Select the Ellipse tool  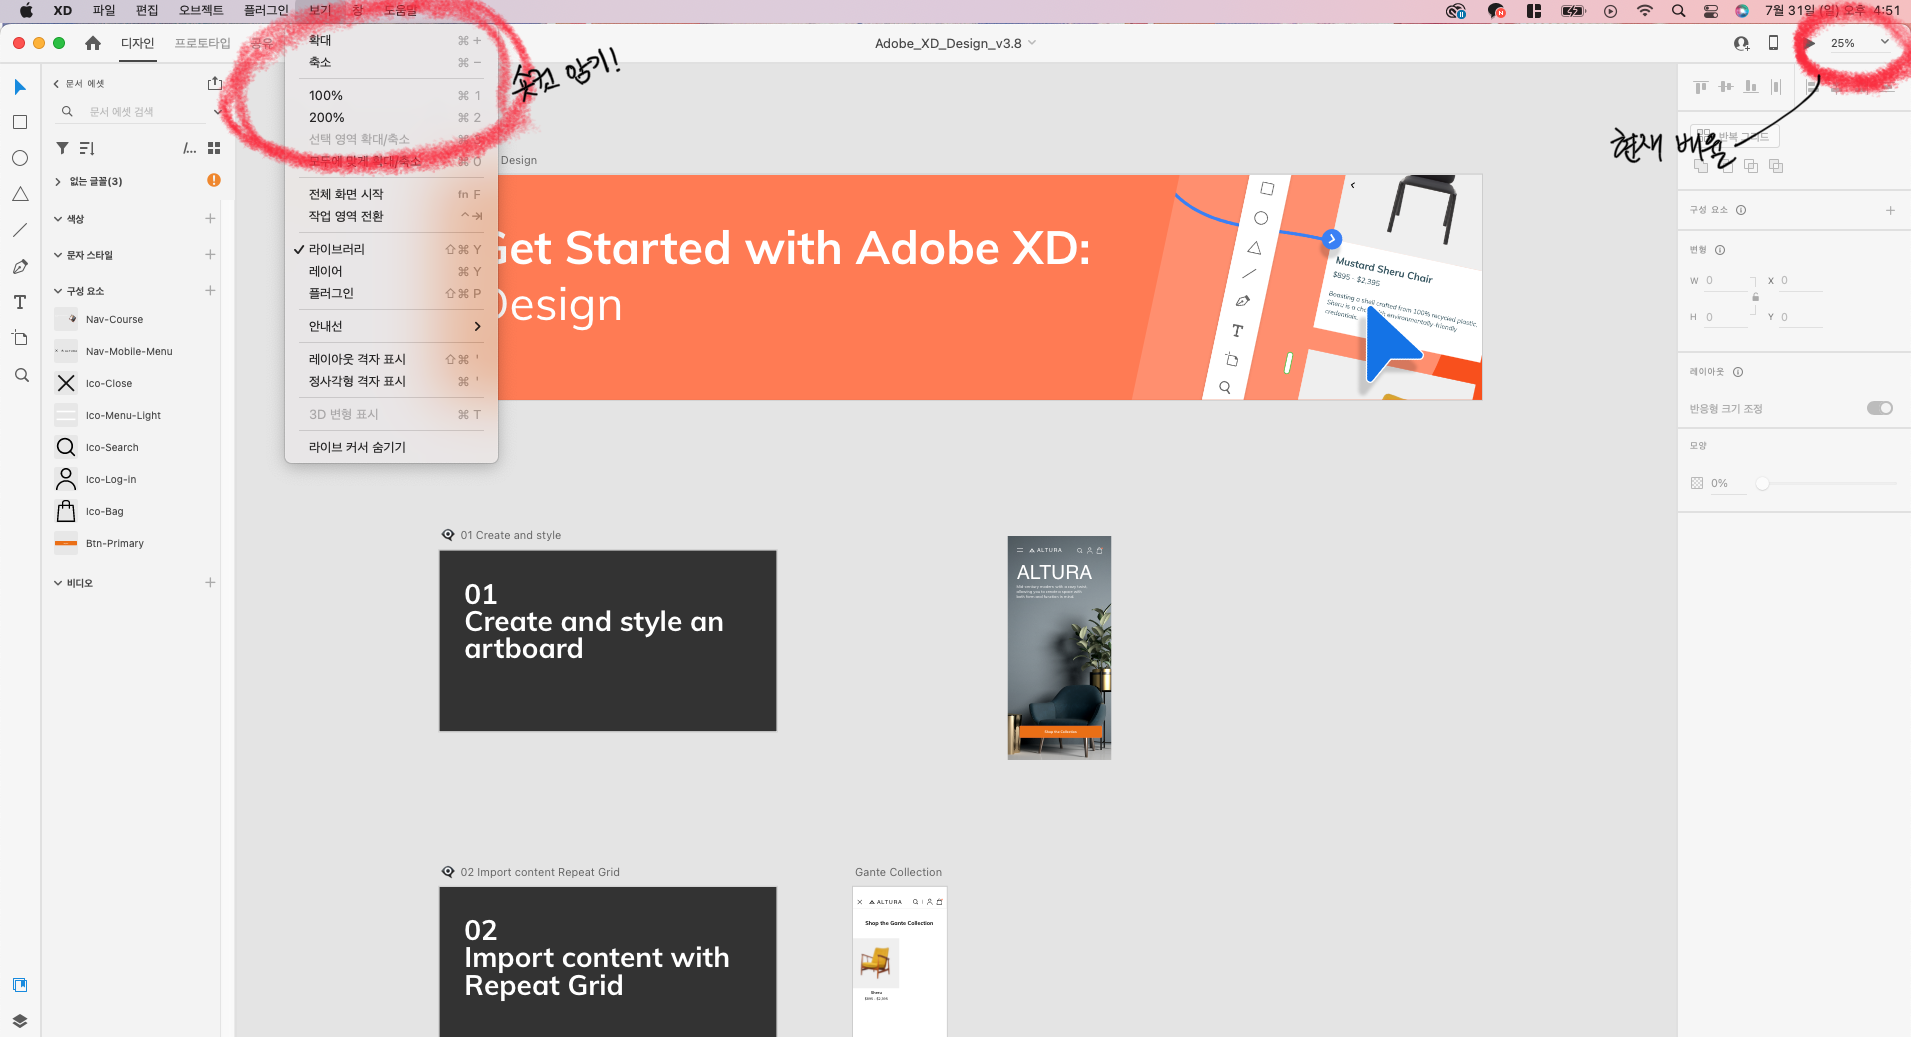[20, 158]
